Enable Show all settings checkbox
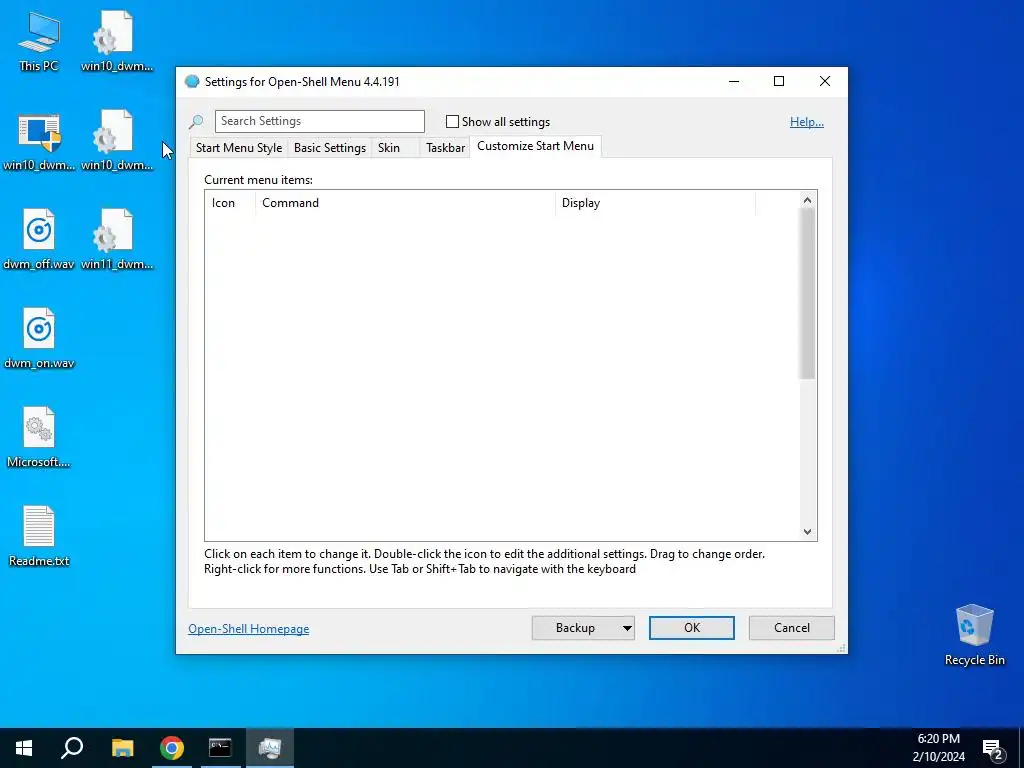 (x=452, y=121)
